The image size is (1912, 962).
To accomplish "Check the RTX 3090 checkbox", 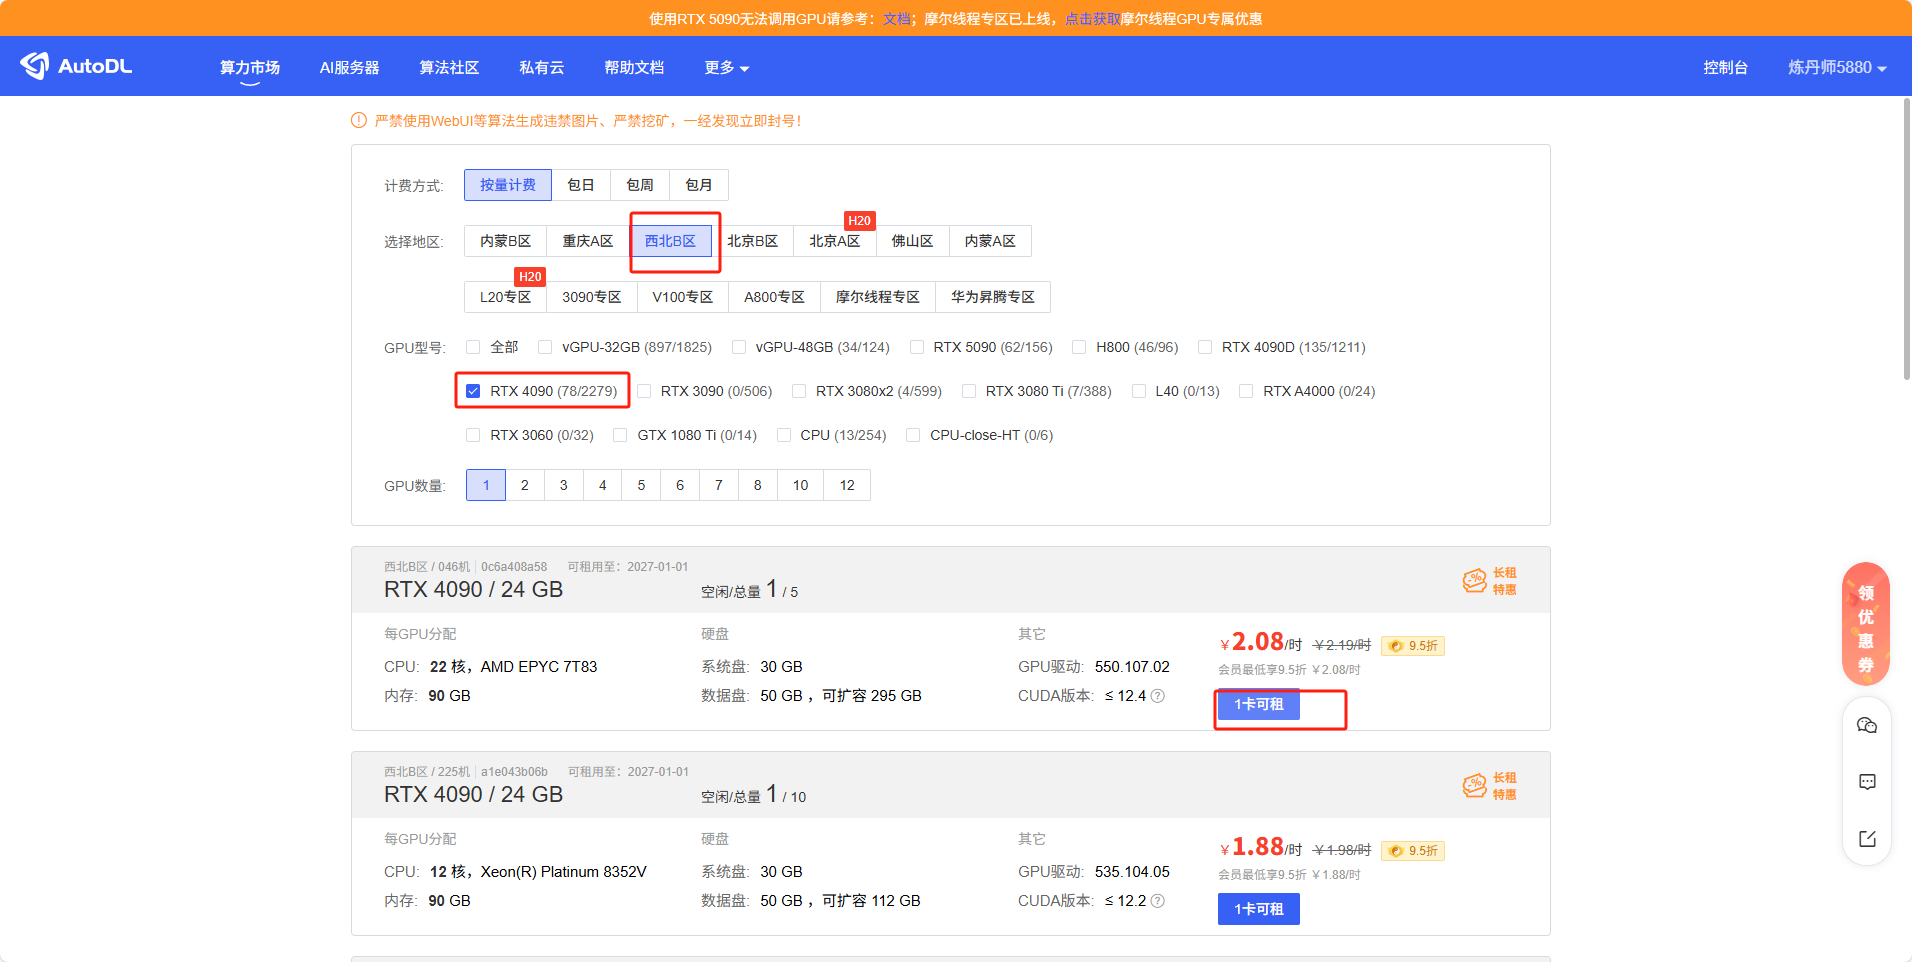I will [644, 391].
